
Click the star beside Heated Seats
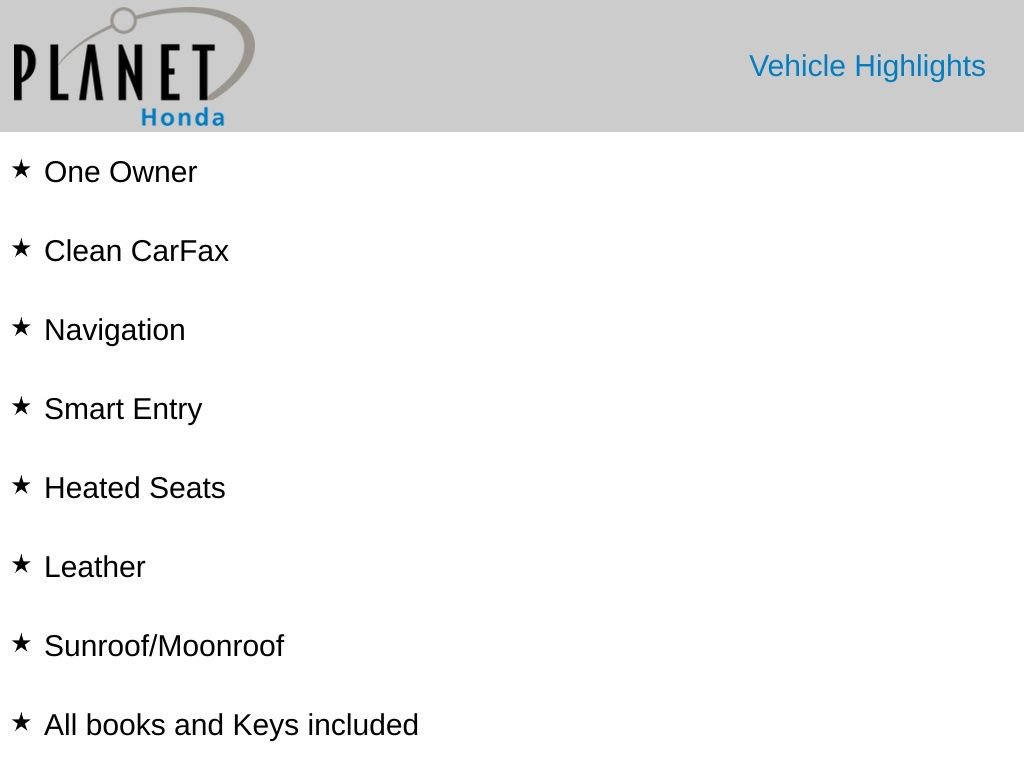tap(21, 485)
